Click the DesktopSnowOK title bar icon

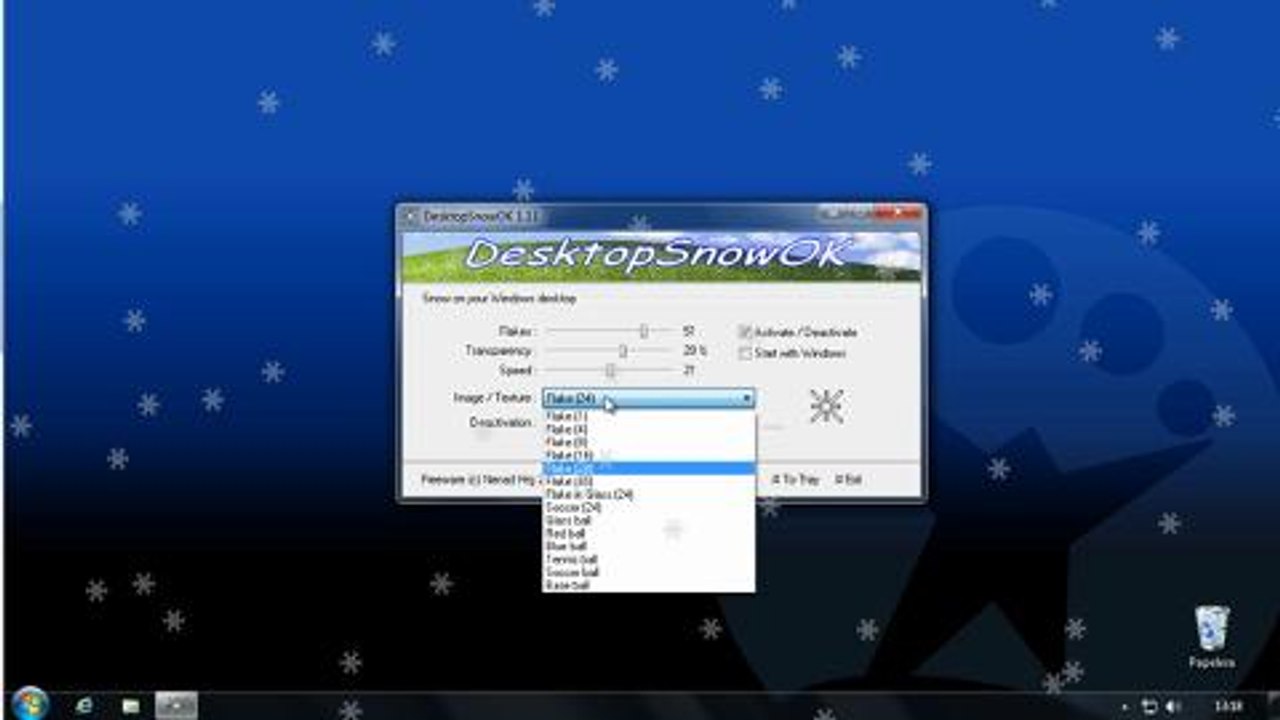pos(409,216)
